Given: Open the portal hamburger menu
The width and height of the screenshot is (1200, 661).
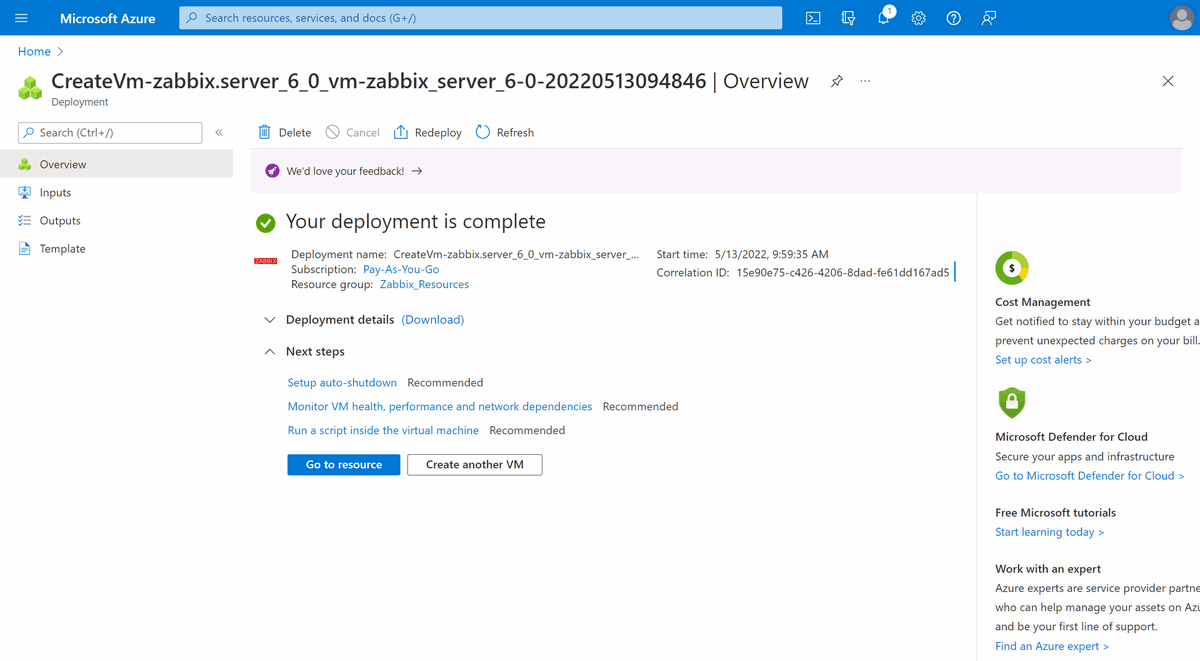Looking at the screenshot, I should 21,18.
